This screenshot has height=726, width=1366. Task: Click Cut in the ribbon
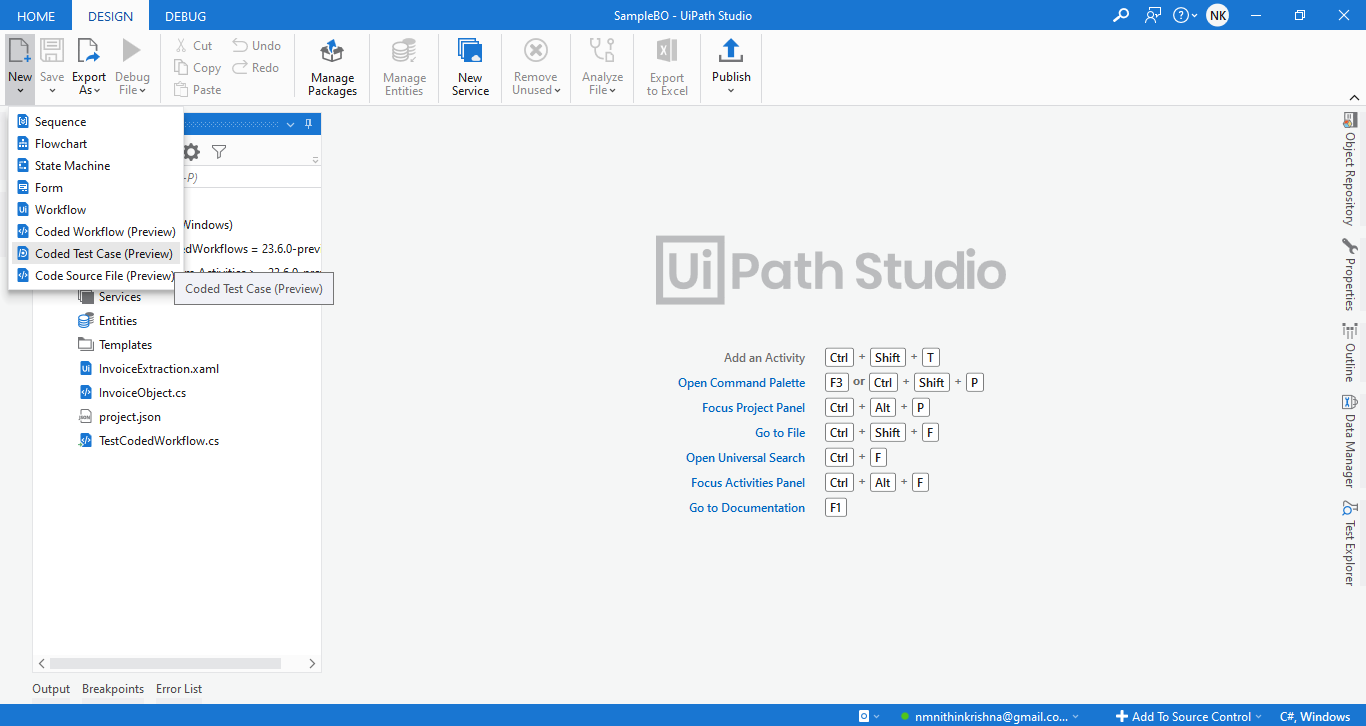point(193,45)
